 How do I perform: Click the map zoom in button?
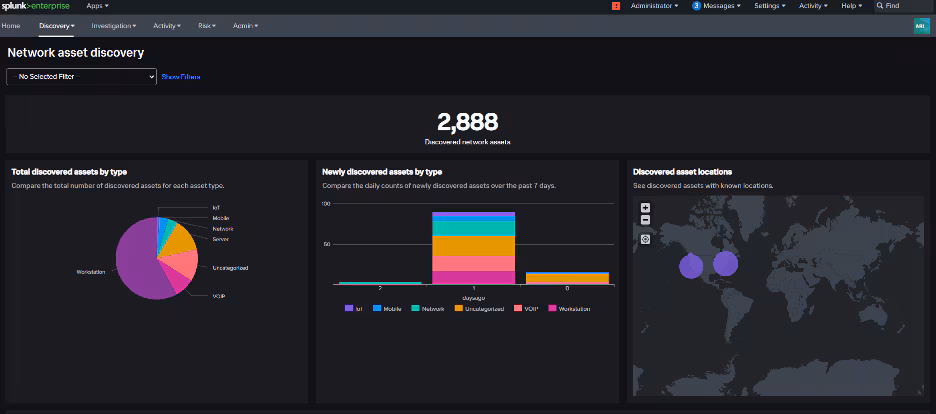click(x=645, y=208)
